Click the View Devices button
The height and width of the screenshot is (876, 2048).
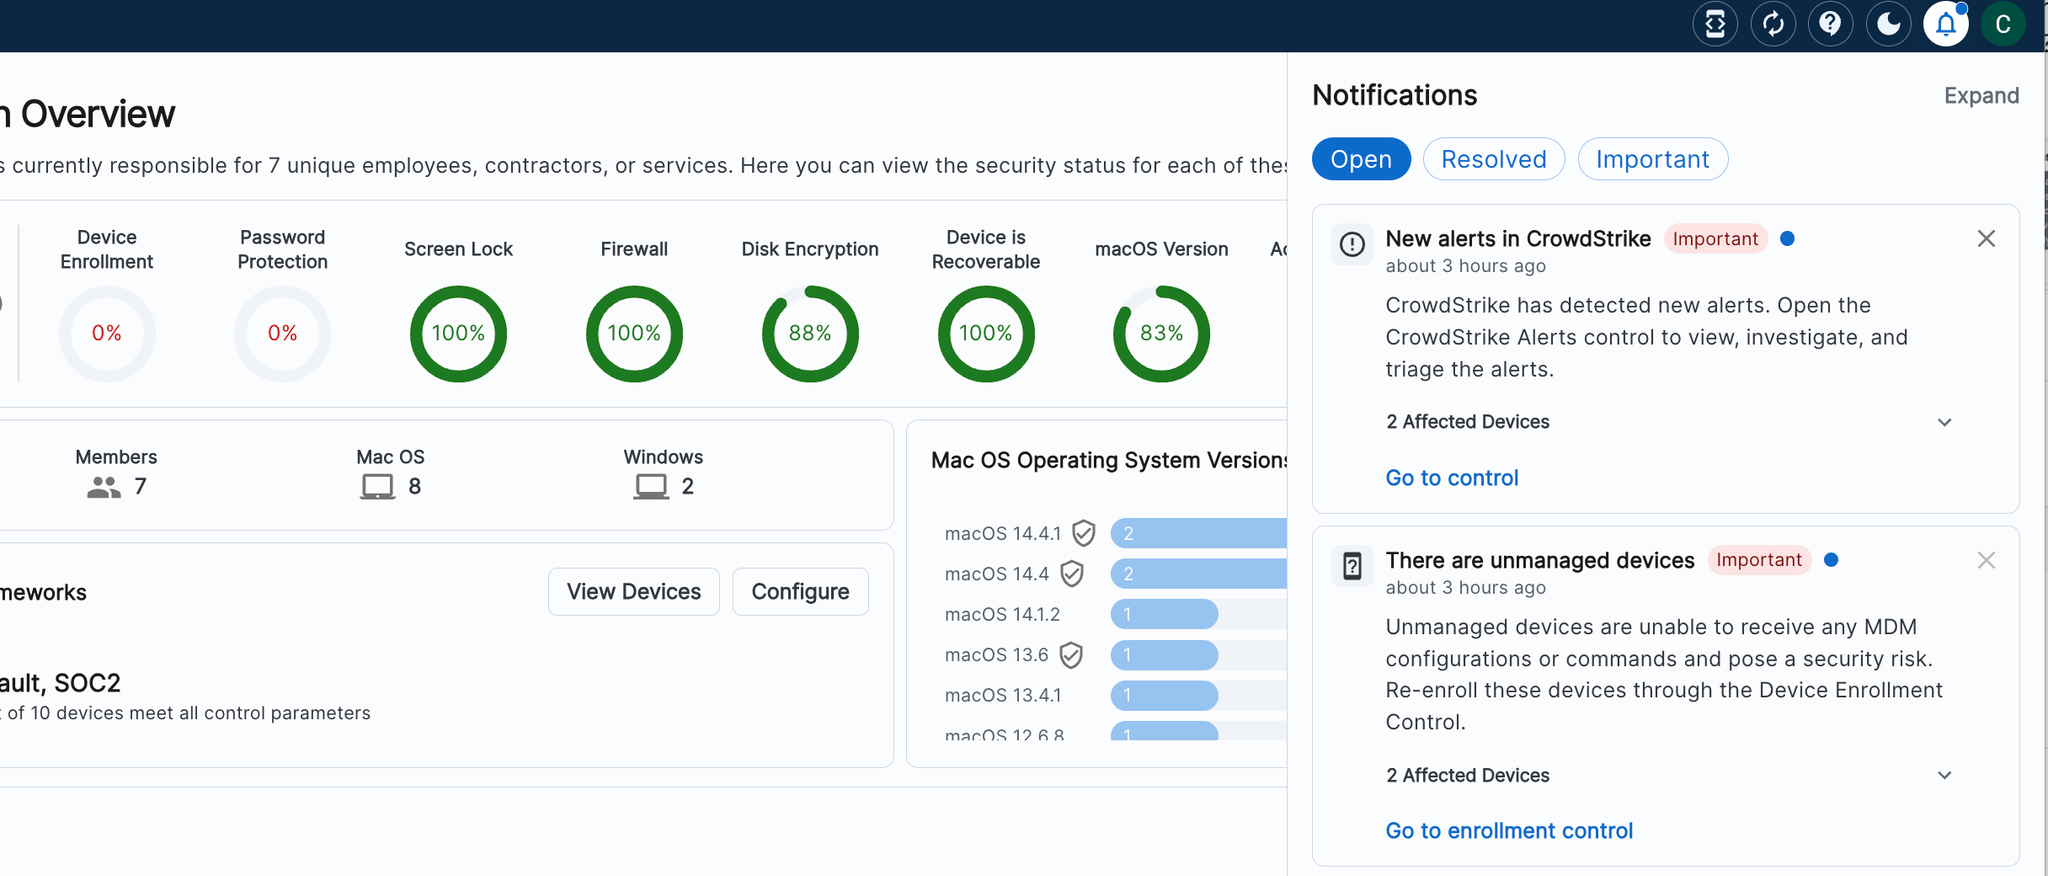[x=633, y=592]
